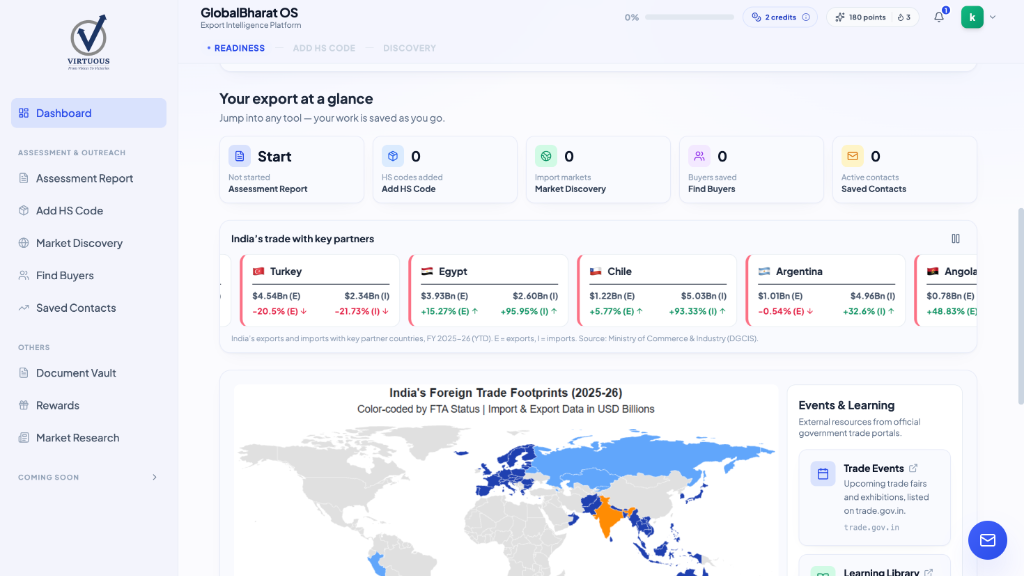This screenshot has width=1024, height=576.
Task: Click the Assessment Report document icon in sidebar
Action: (x=24, y=178)
